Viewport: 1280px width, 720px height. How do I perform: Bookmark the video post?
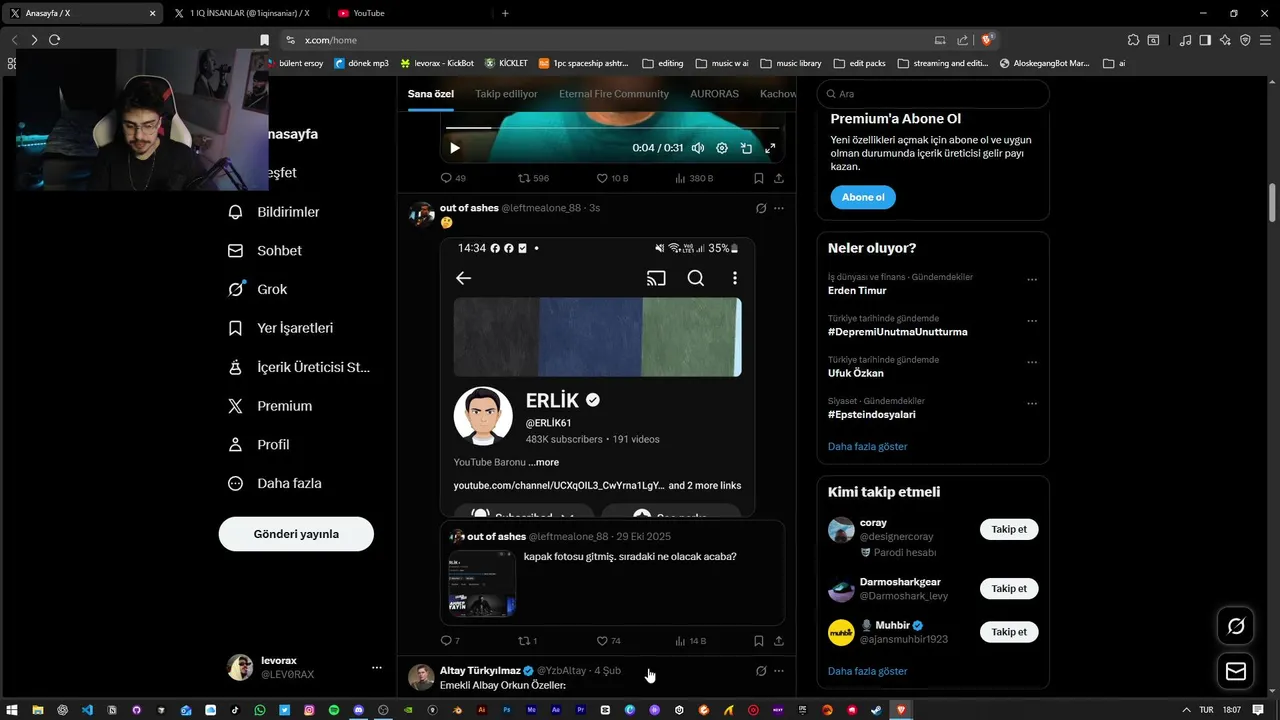point(759,178)
